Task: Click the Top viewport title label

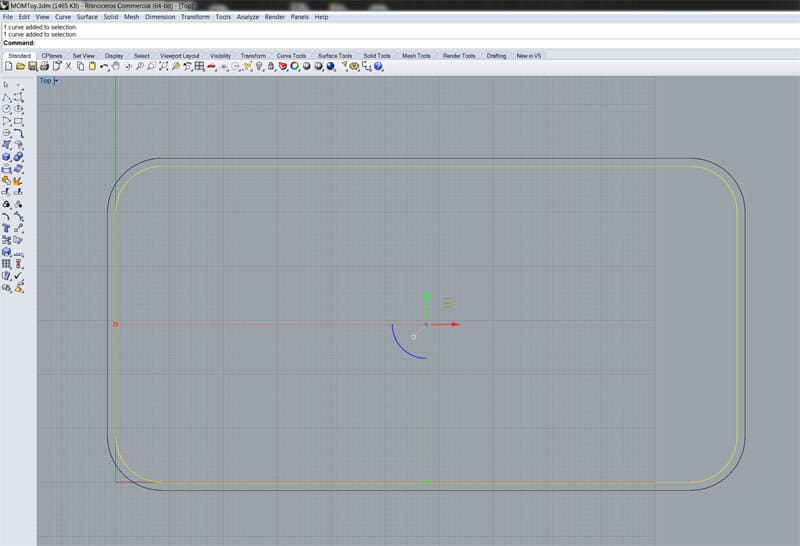Action: pyautogui.click(x=45, y=81)
